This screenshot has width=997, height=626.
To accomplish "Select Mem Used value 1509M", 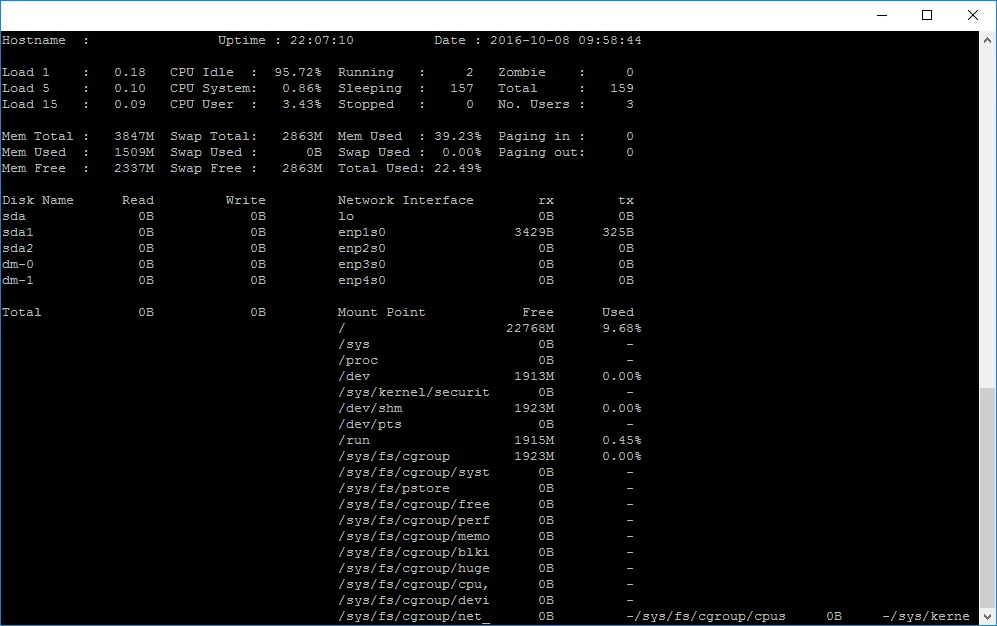I will [134, 153].
